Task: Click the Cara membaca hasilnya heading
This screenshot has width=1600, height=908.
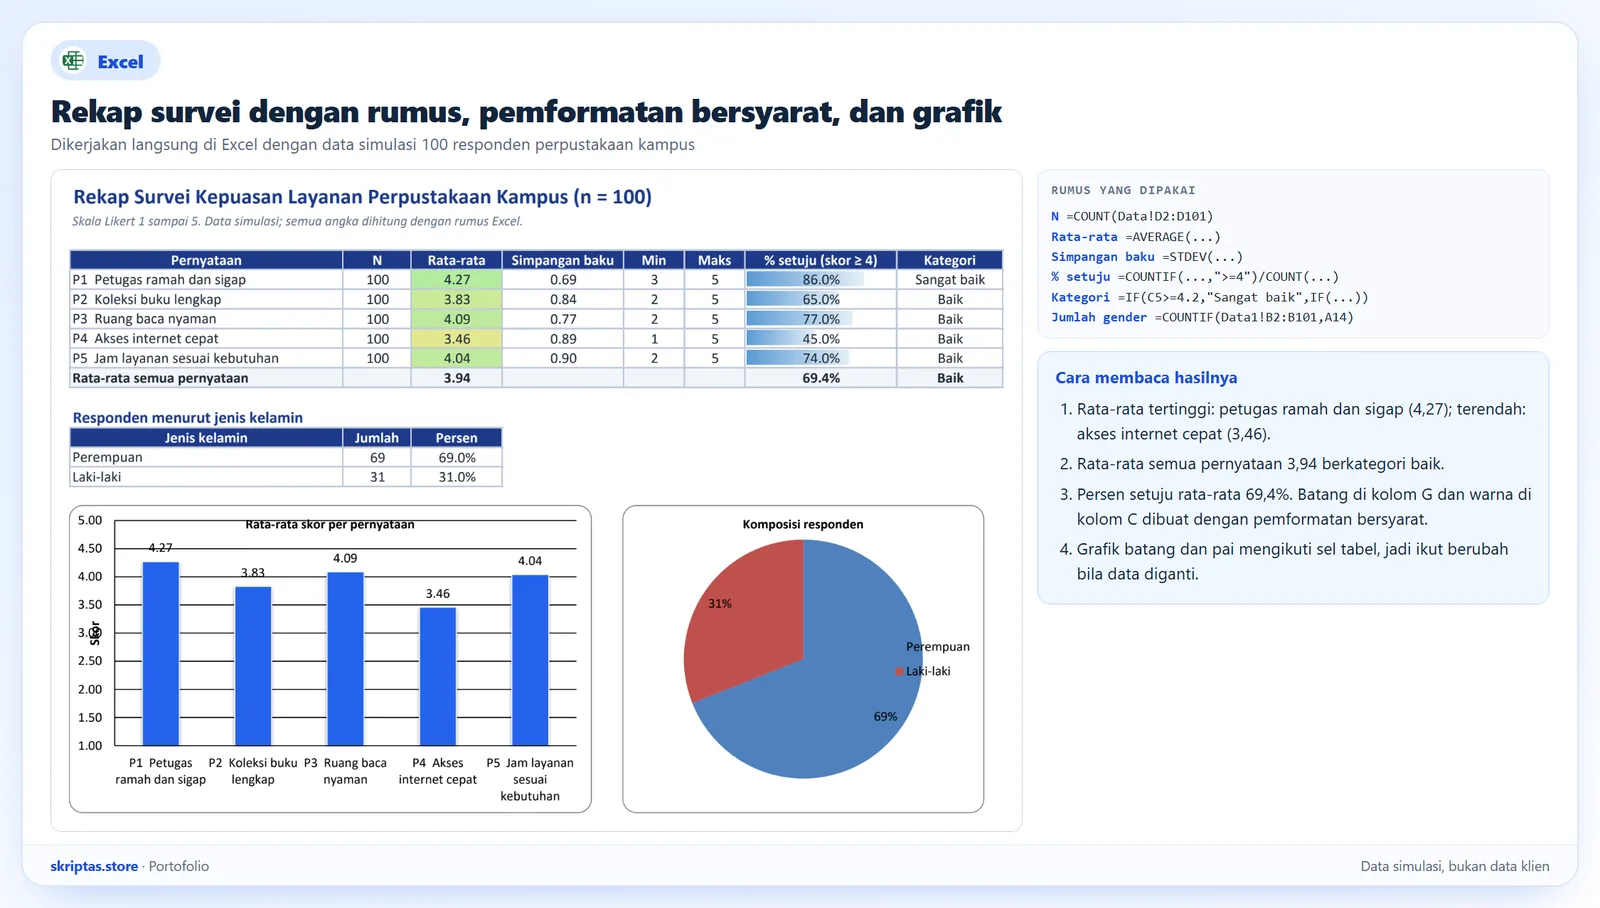Action: tap(1146, 378)
